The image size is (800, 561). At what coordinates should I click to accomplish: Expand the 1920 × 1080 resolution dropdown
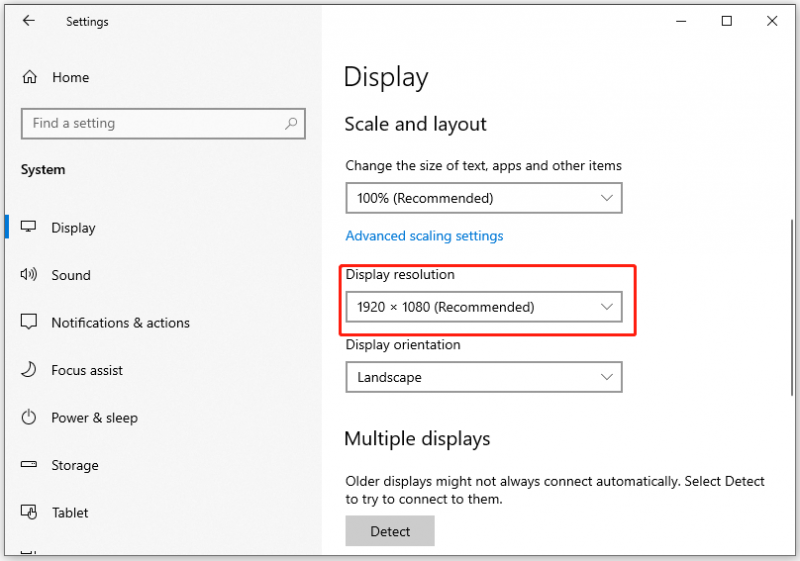[x=484, y=307]
